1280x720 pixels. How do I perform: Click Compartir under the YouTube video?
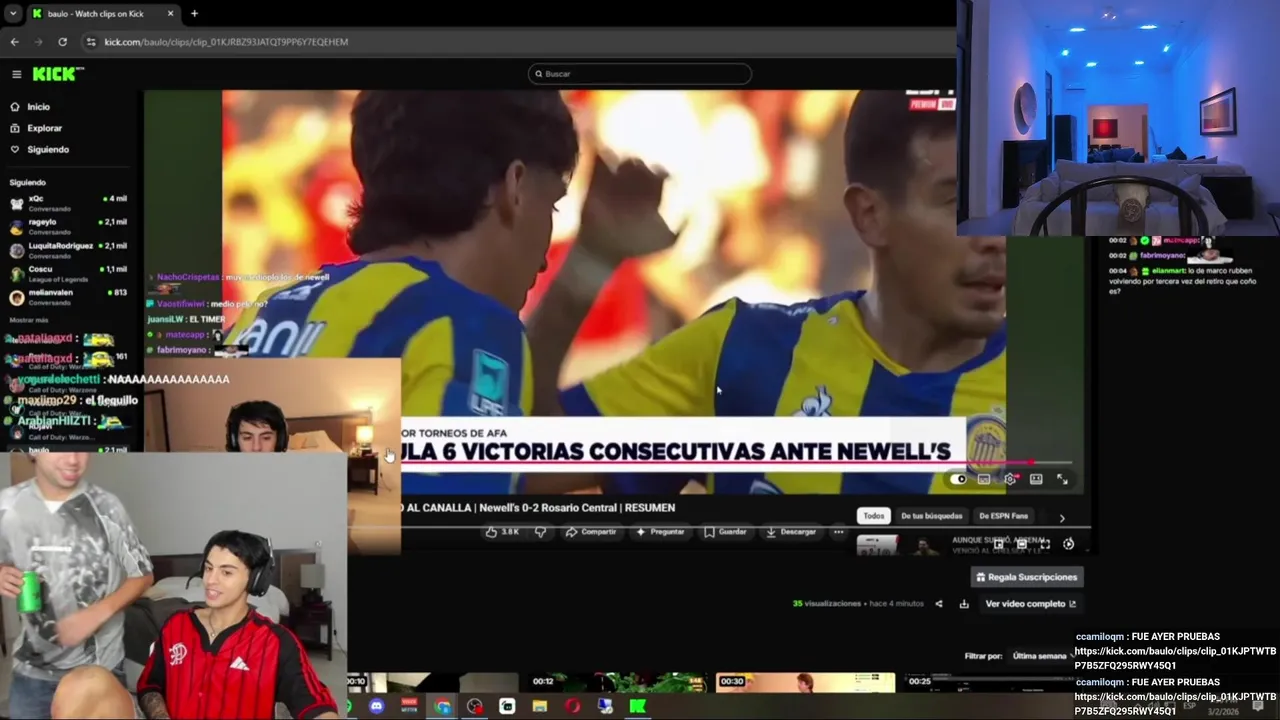click(590, 532)
